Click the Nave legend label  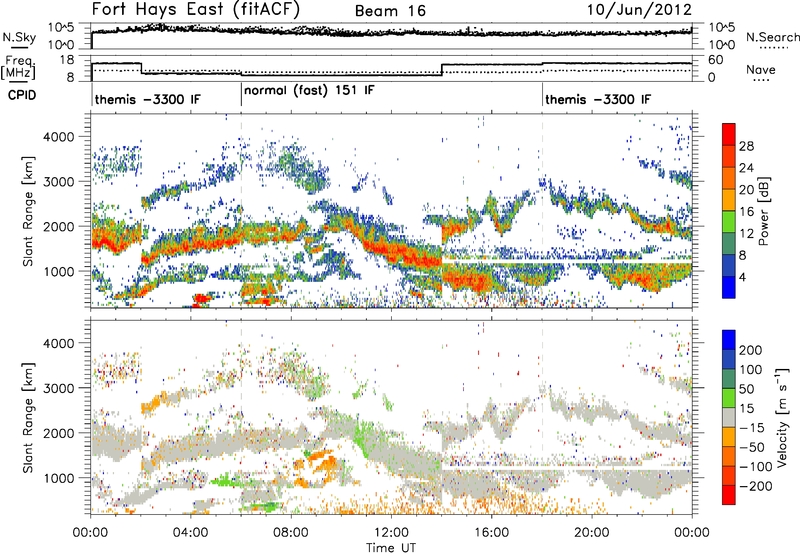(x=760, y=70)
